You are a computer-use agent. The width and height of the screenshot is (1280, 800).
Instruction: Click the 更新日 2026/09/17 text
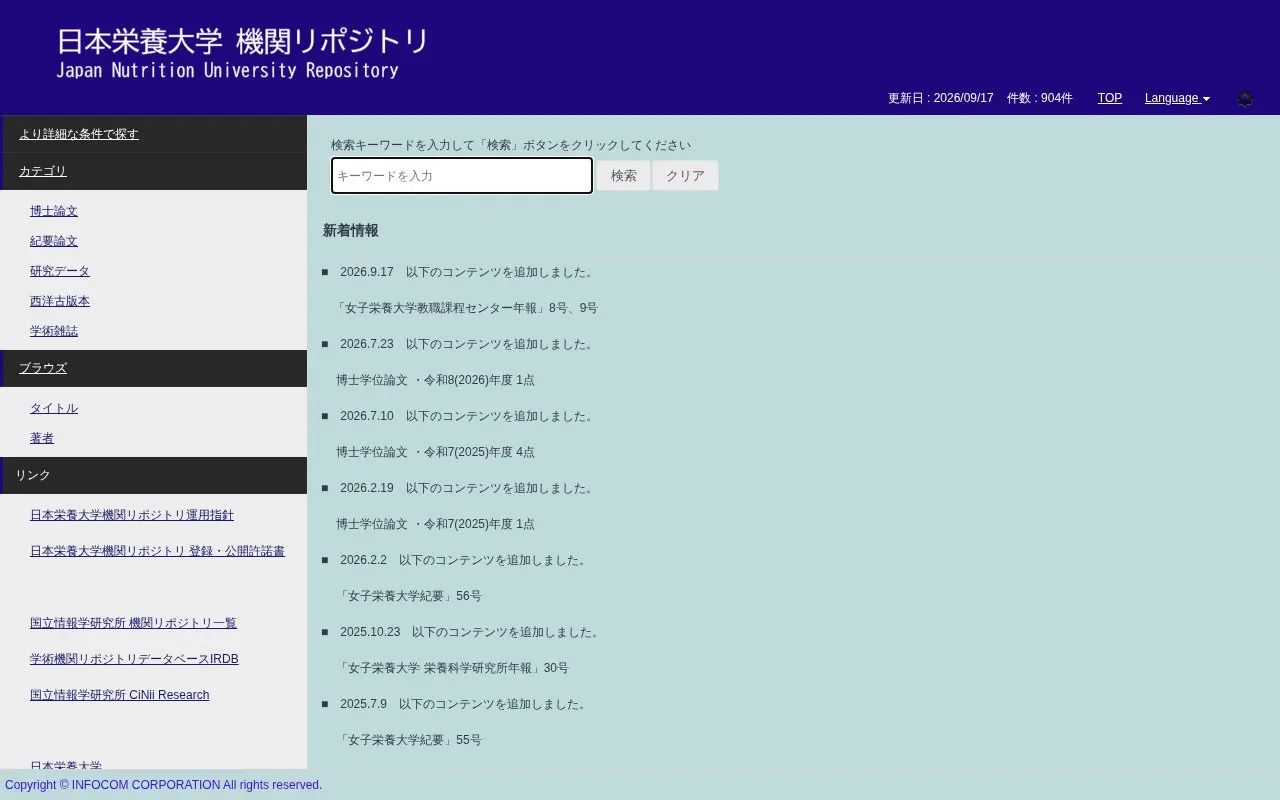click(941, 98)
